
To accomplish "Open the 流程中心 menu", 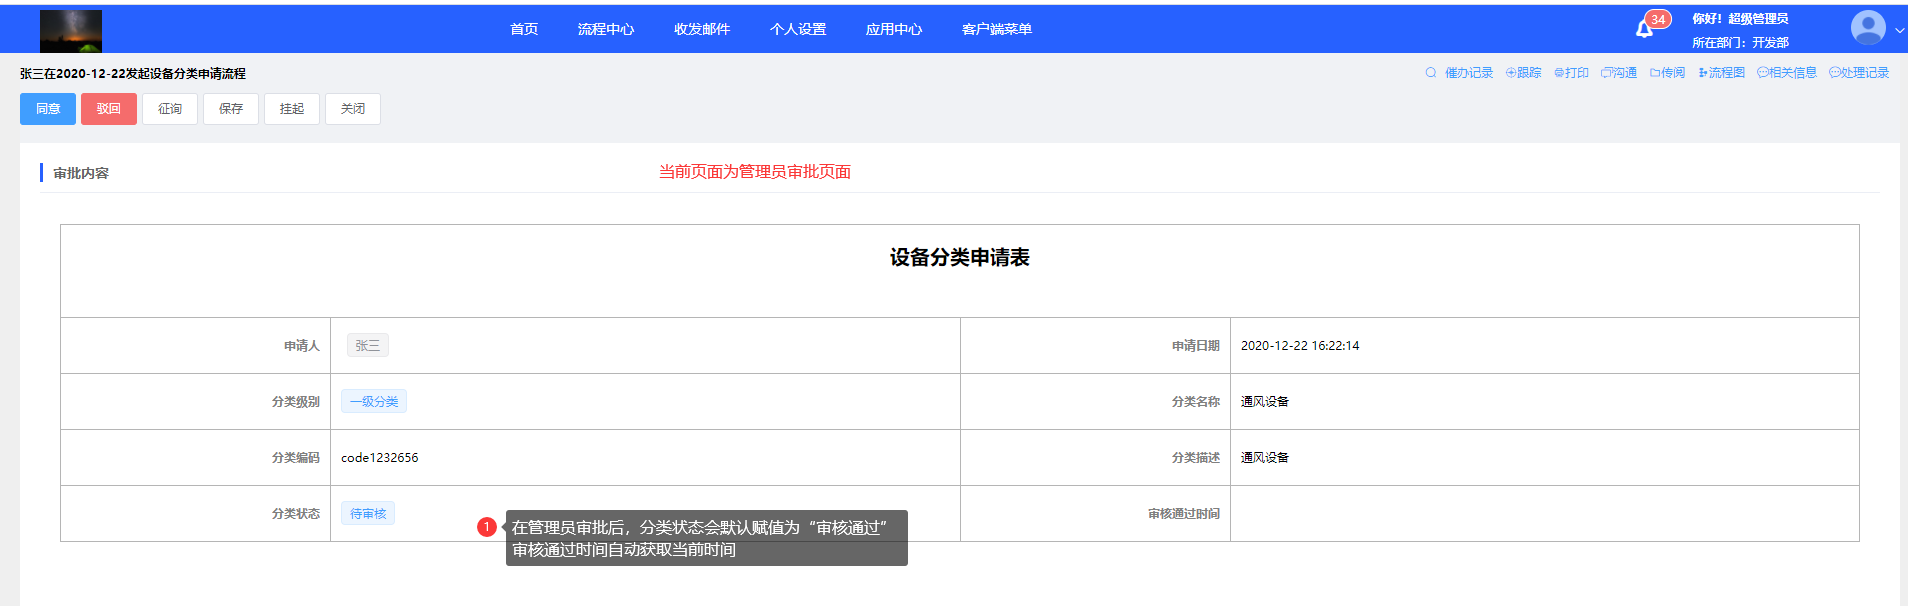I will [x=605, y=29].
